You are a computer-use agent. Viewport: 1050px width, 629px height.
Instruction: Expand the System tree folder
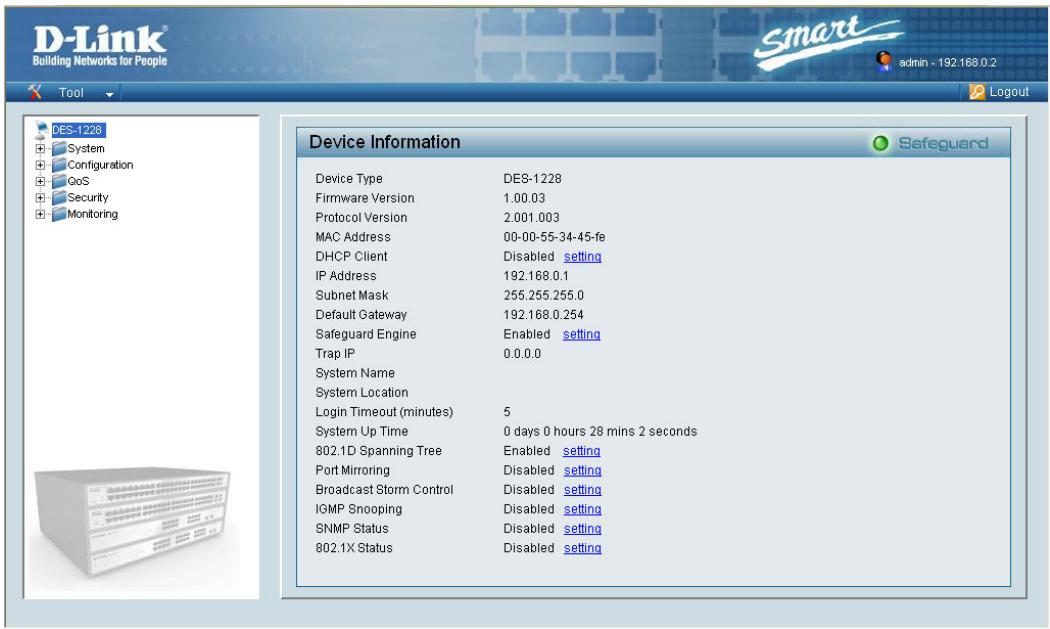[40, 149]
